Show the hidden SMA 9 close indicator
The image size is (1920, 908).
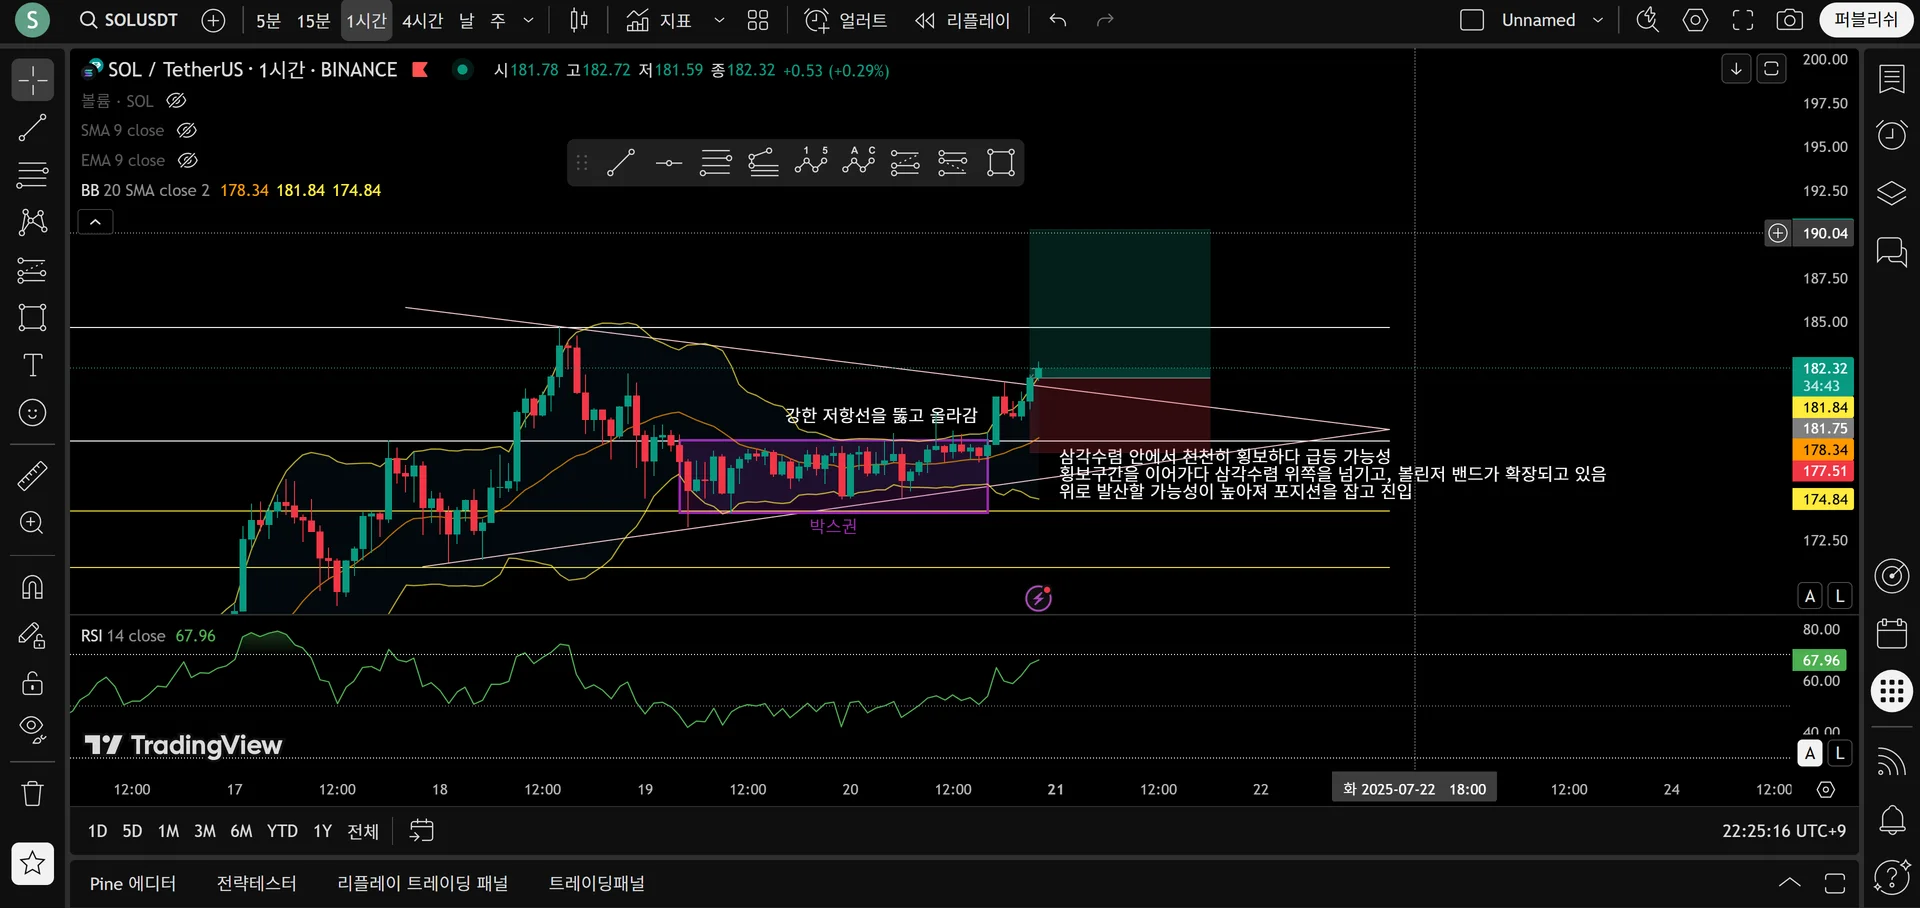[187, 130]
